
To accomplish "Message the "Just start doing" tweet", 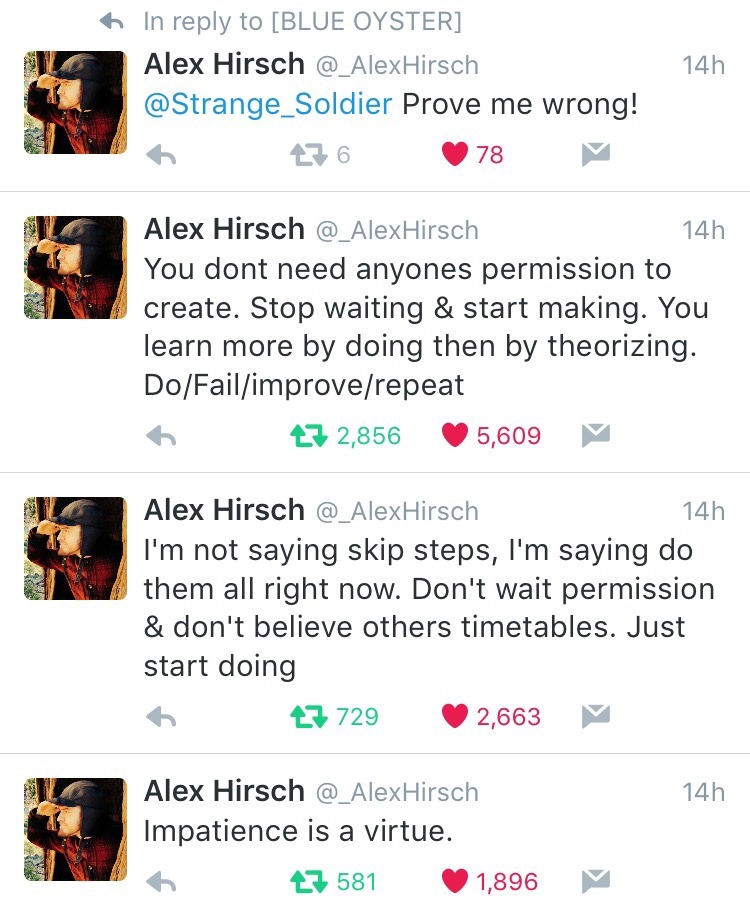I will (x=596, y=716).
